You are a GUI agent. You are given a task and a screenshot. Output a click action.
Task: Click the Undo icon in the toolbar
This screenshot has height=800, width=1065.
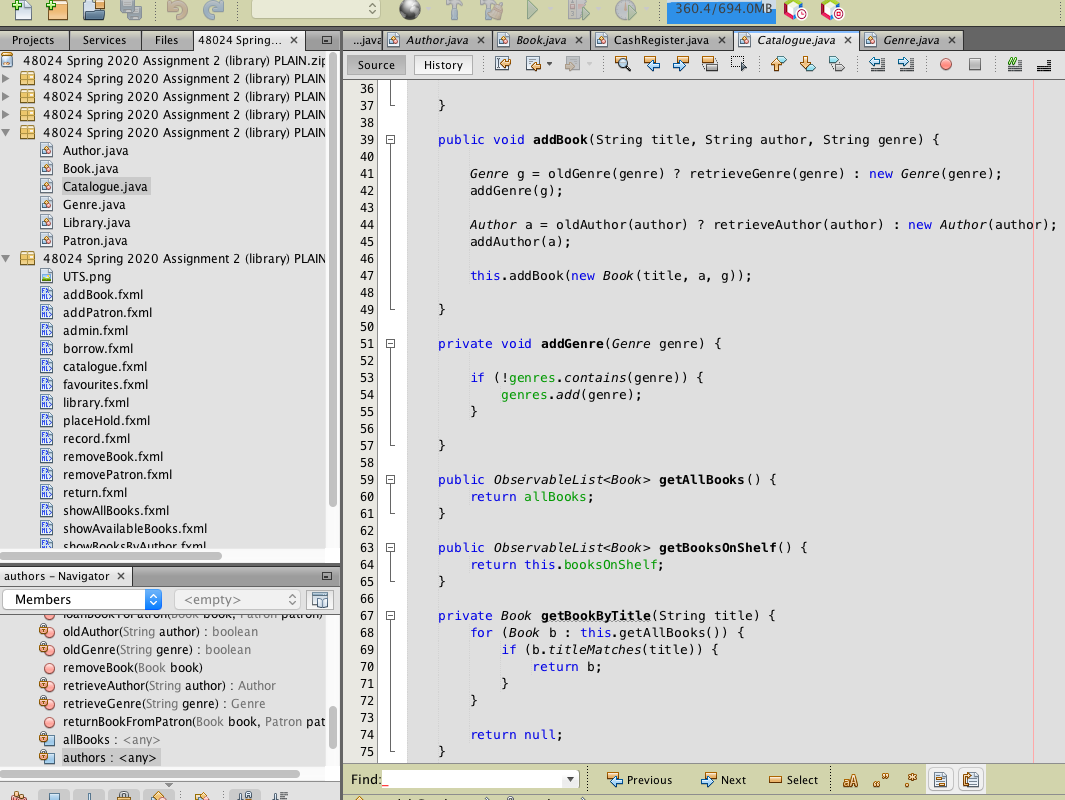click(x=180, y=12)
